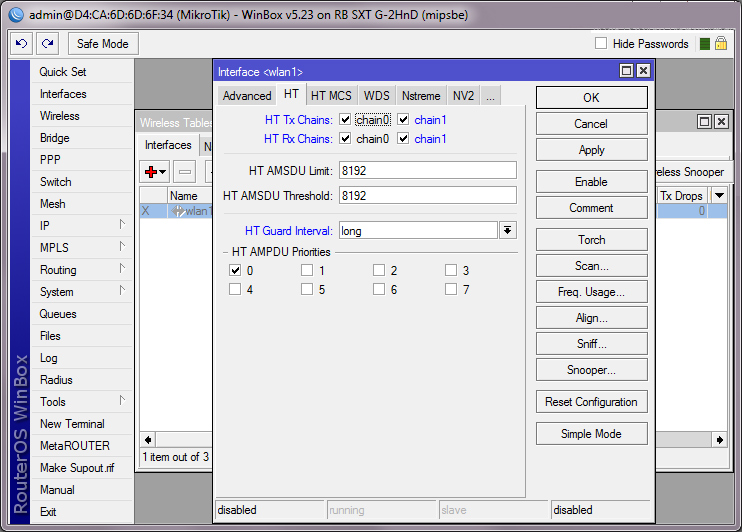Expand the IP submenu in sidebar

(x=78, y=226)
